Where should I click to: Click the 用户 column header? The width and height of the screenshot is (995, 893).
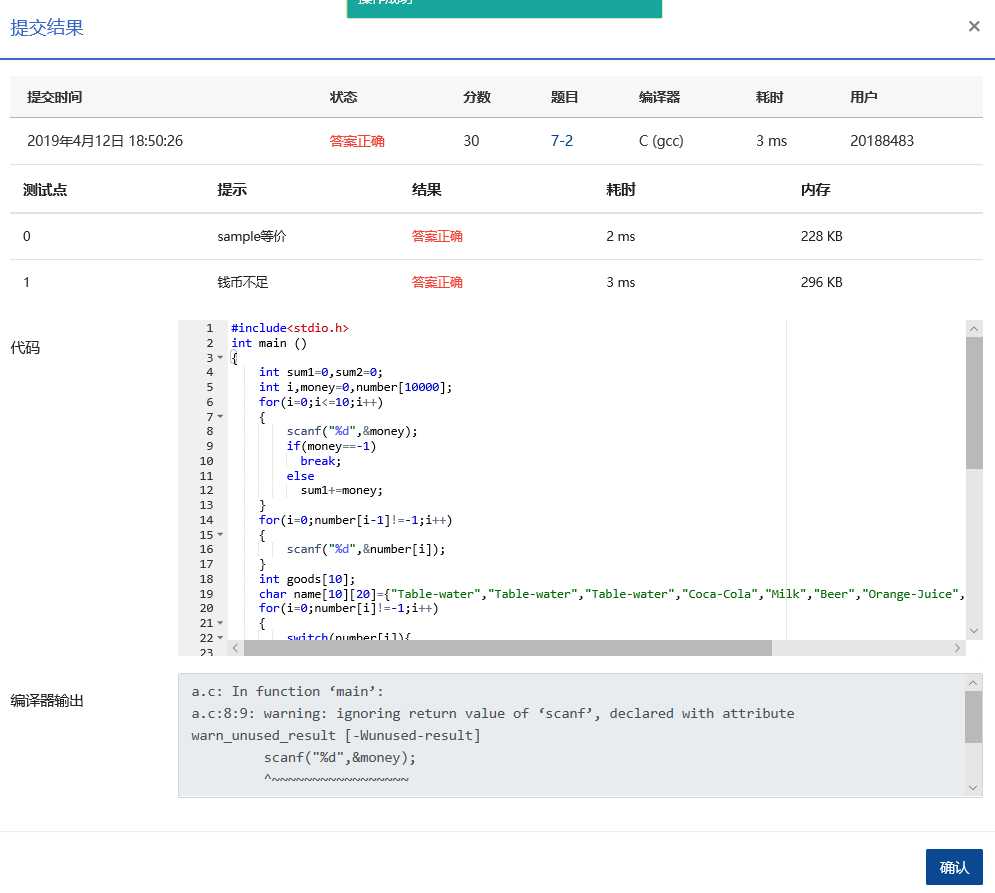click(x=864, y=97)
